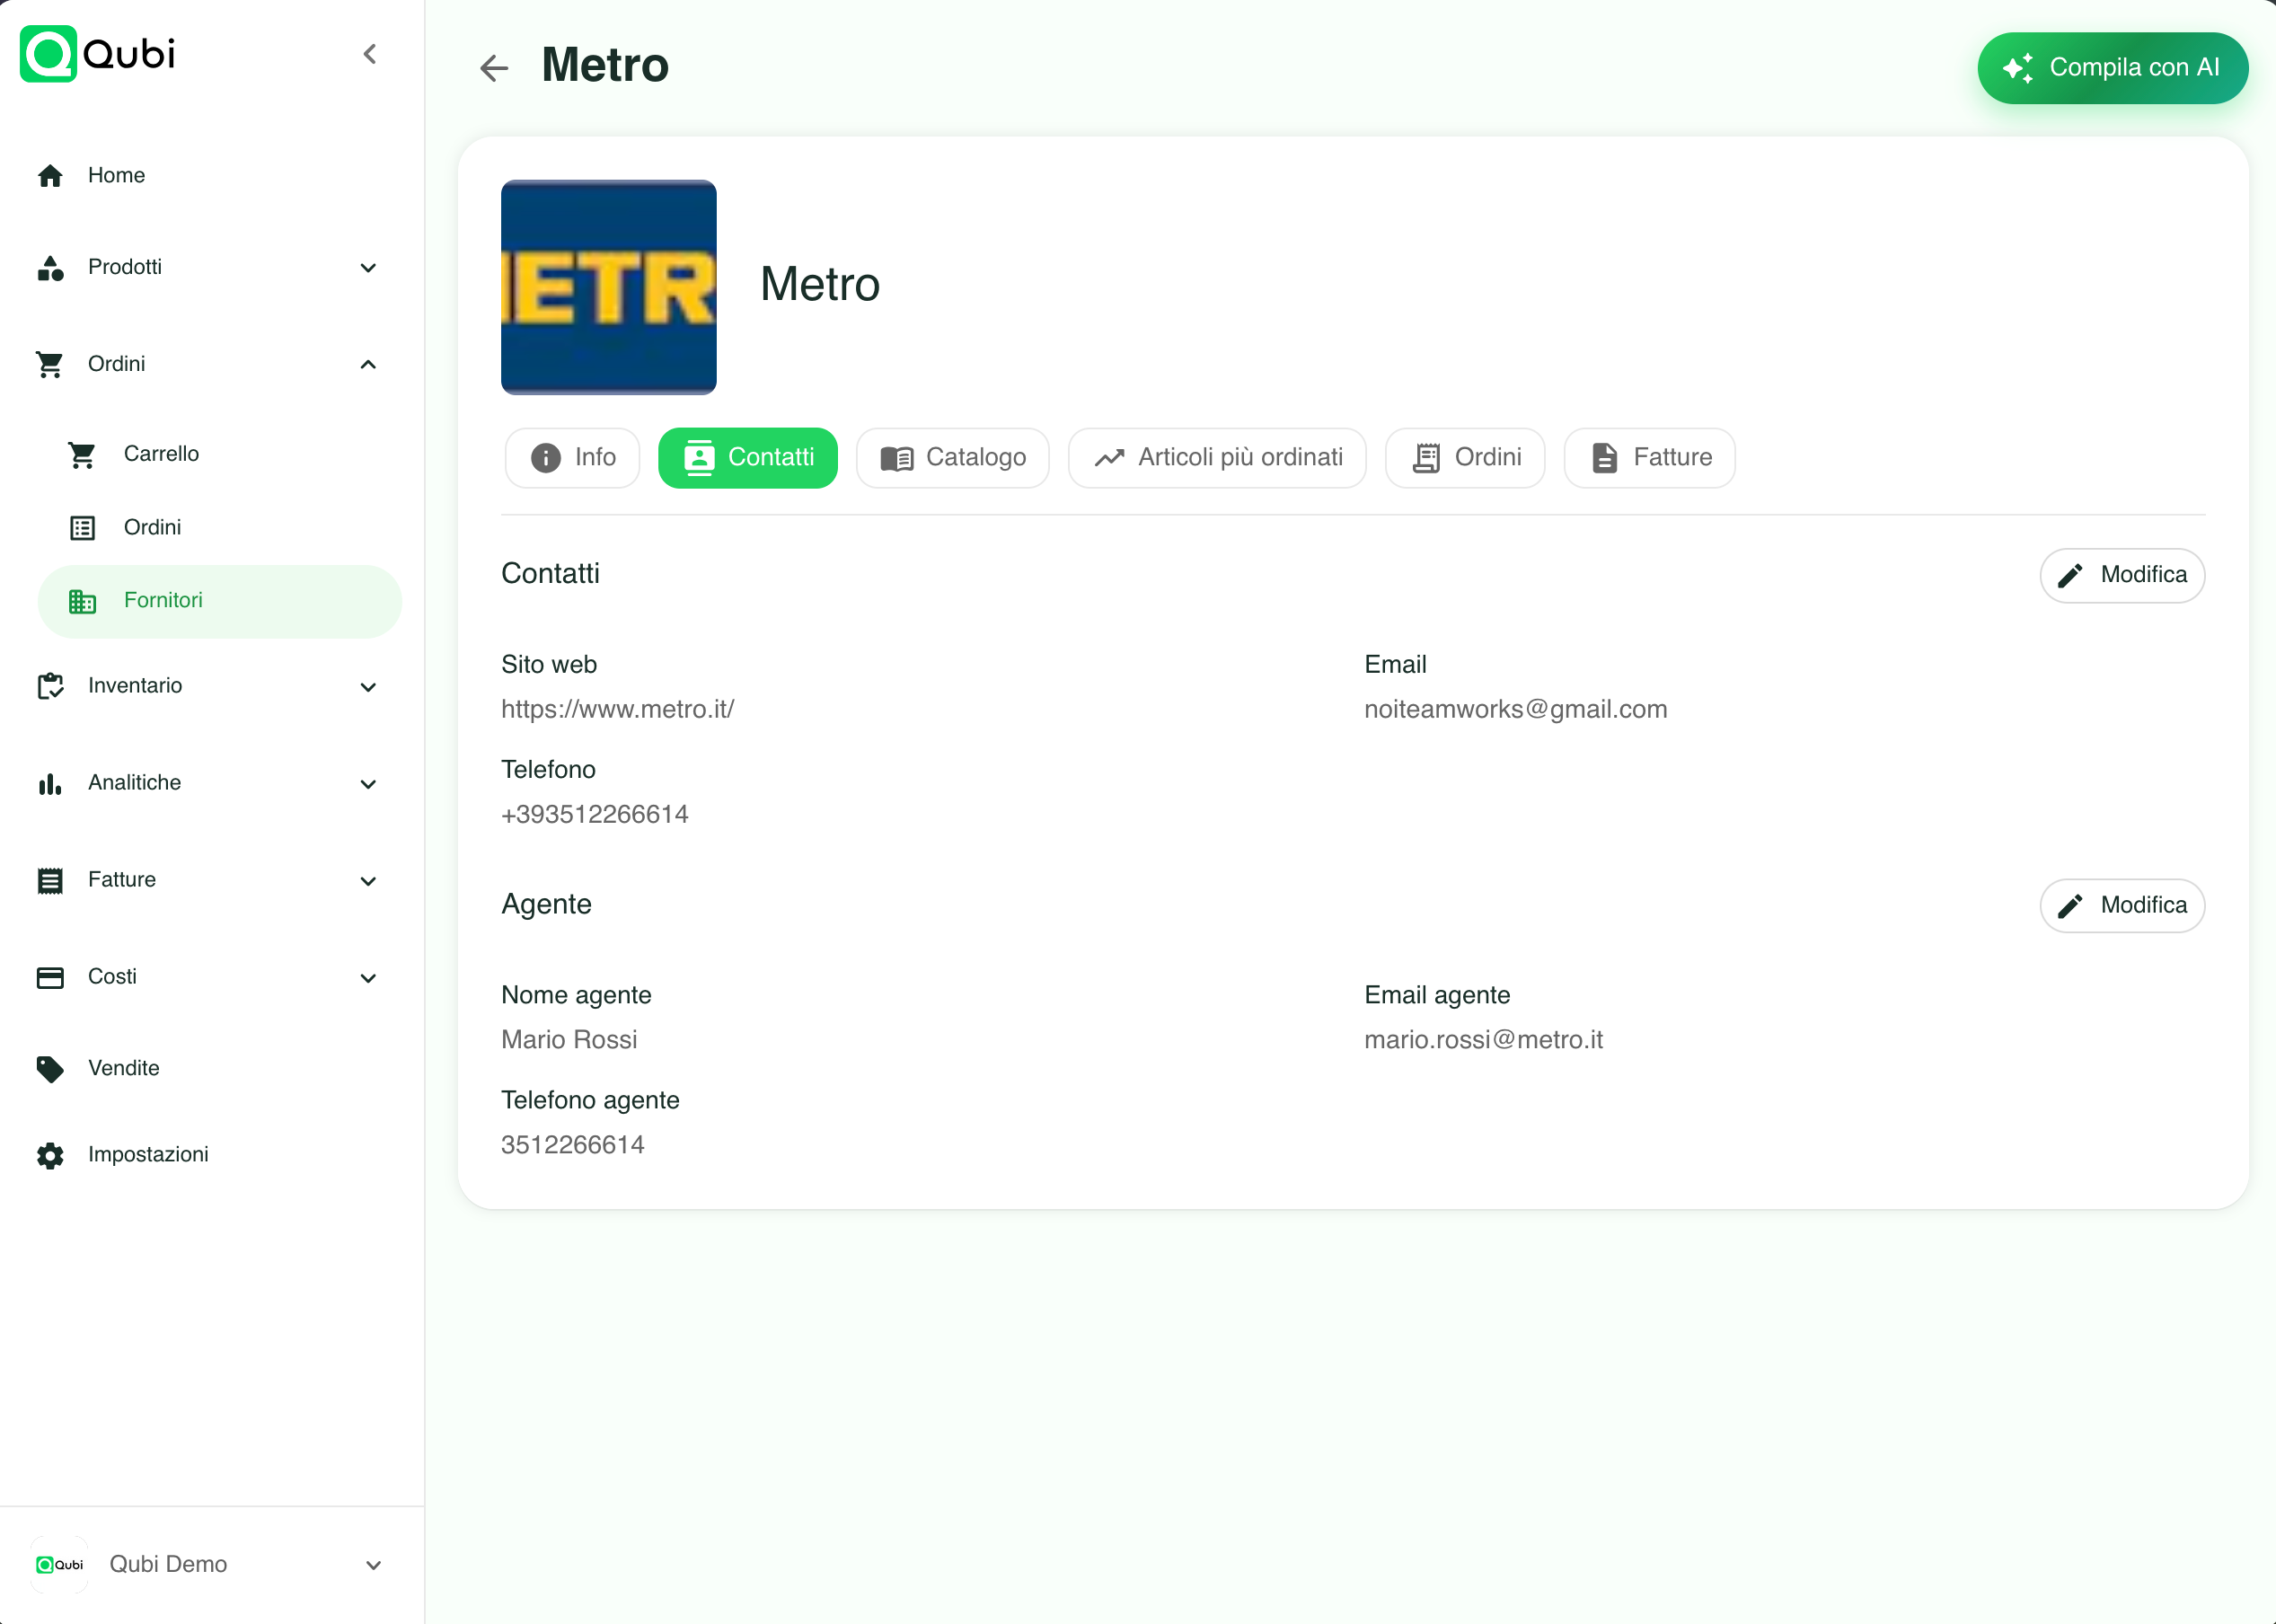Click the Ordini shopping cart icon in sidebar
The width and height of the screenshot is (2276, 1624).
coord(50,365)
